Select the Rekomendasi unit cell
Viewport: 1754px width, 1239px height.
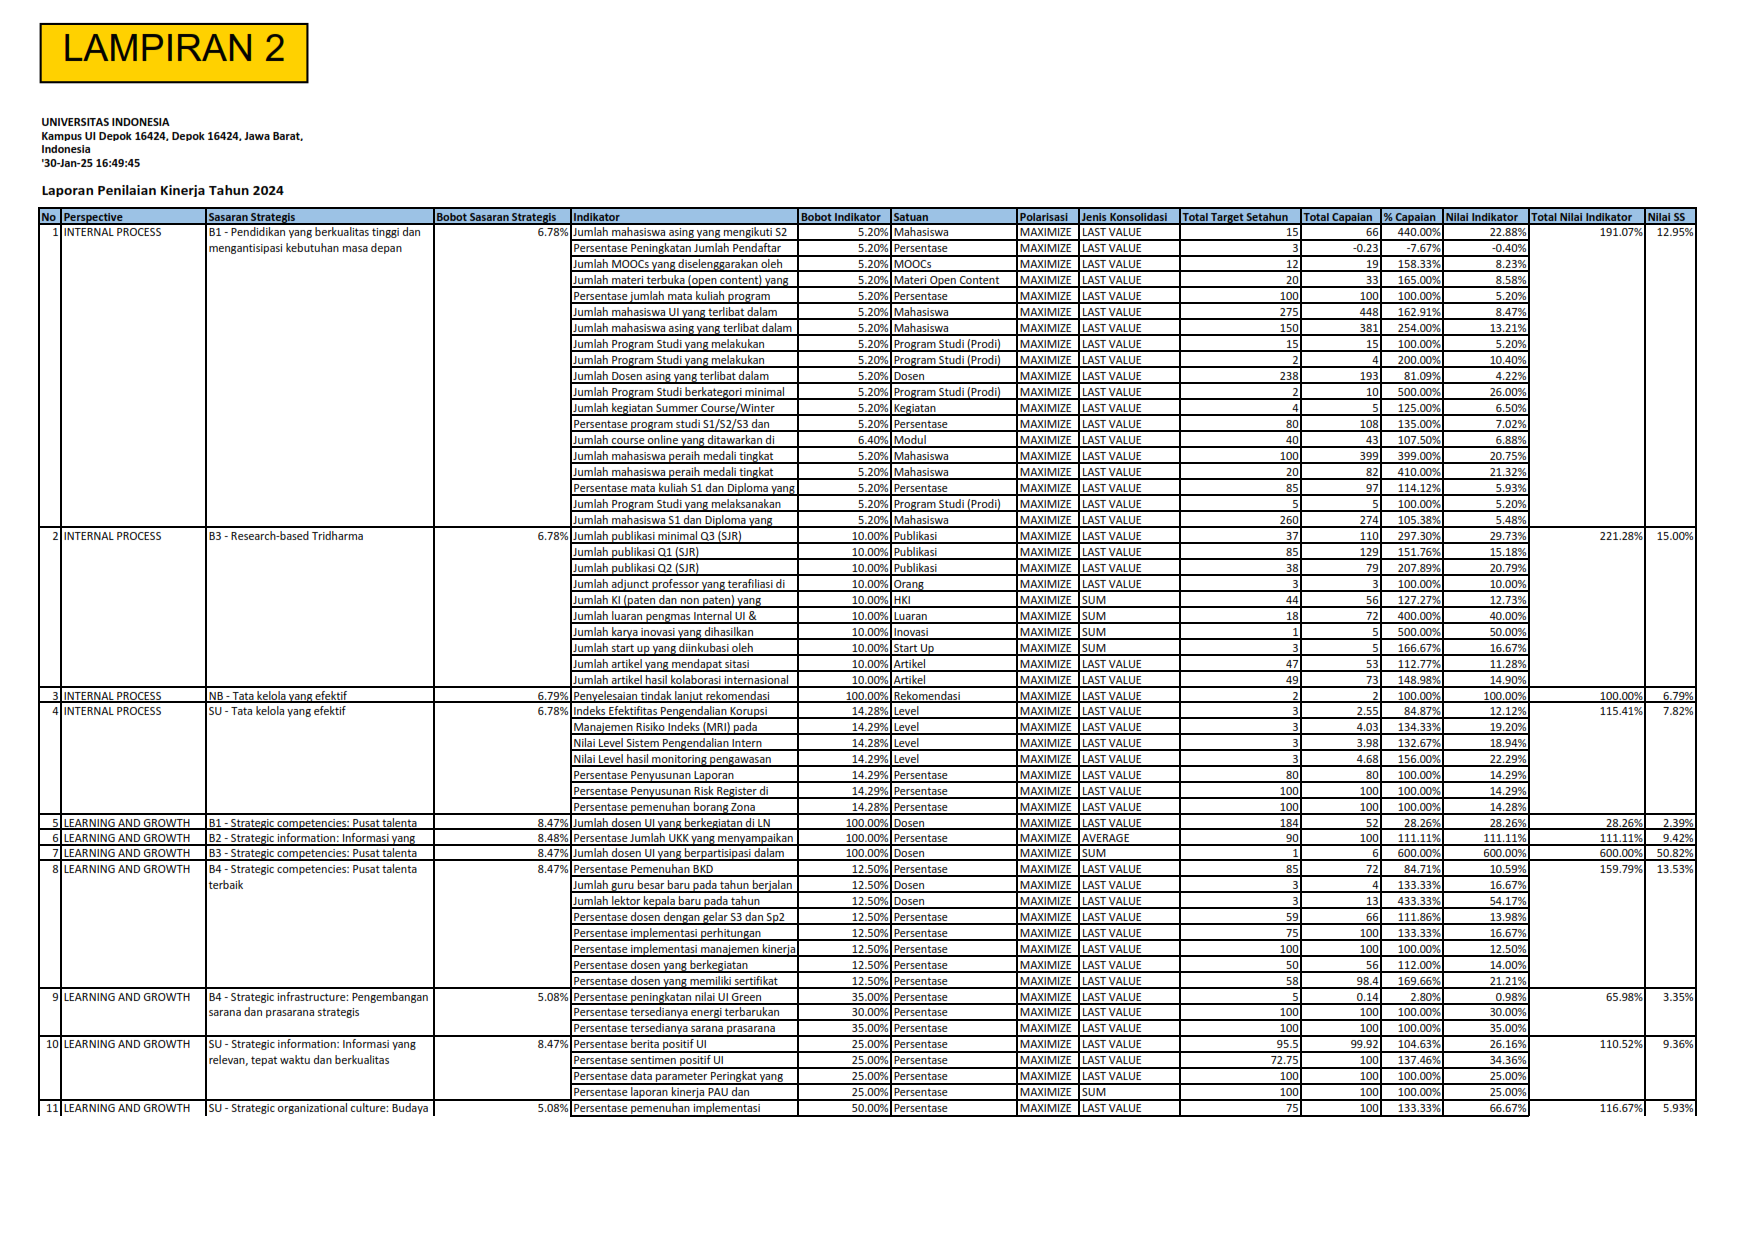pyautogui.click(x=927, y=696)
